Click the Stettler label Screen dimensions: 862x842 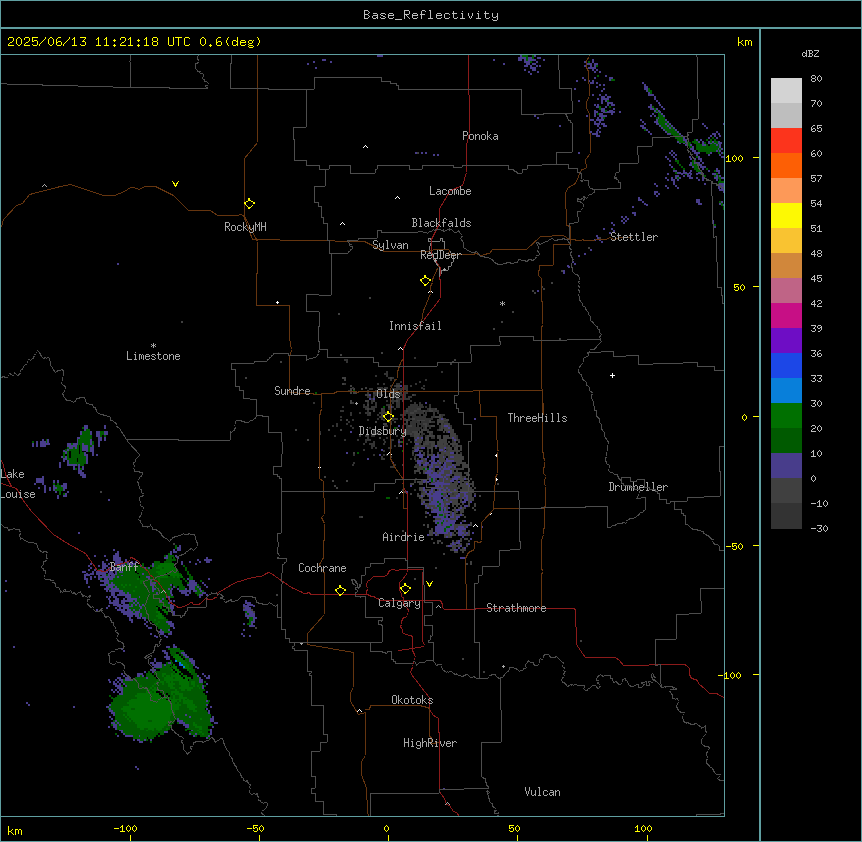634,237
